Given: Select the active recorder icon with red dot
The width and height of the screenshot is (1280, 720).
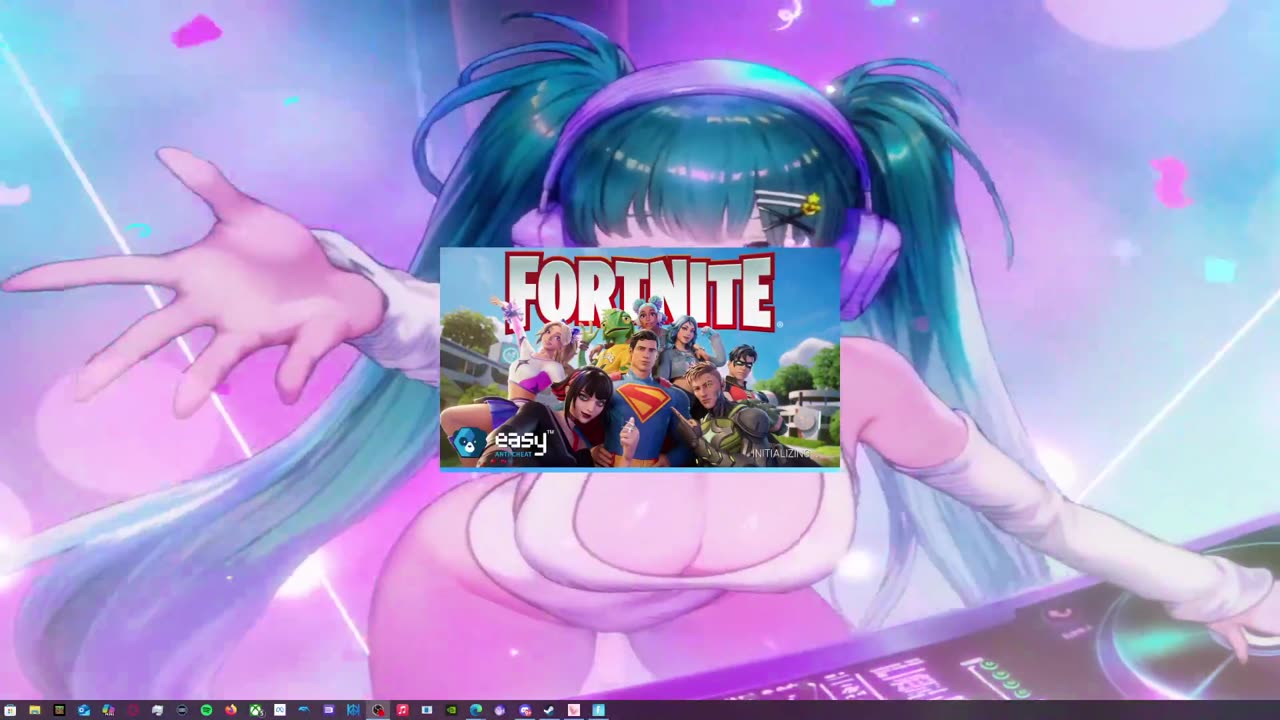Looking at the screenshot, I should (x=378, y=710).
